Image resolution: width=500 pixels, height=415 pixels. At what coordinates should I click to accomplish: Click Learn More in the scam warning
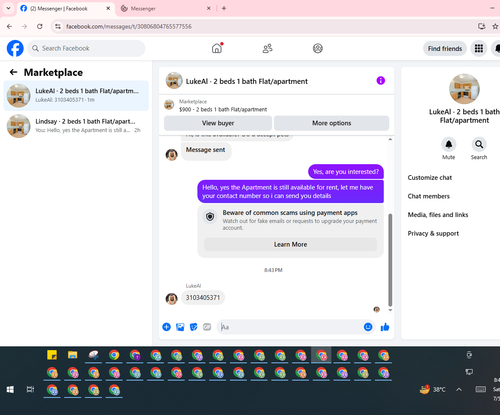coord(290,244)
